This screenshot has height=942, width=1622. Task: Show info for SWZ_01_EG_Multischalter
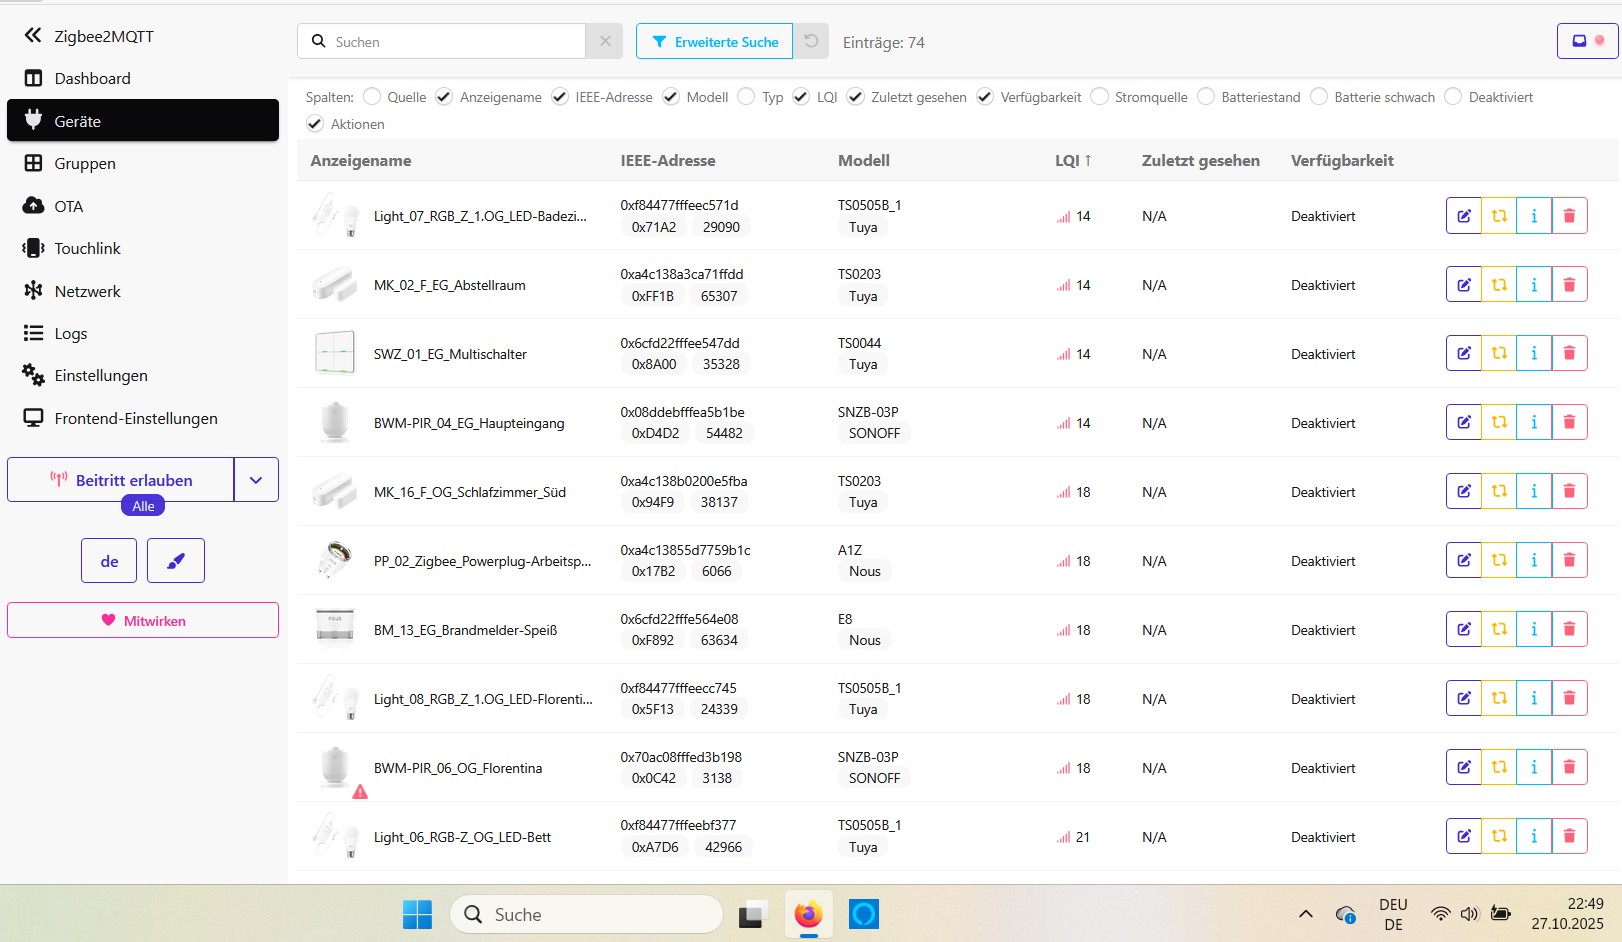tap(1533, 354)
